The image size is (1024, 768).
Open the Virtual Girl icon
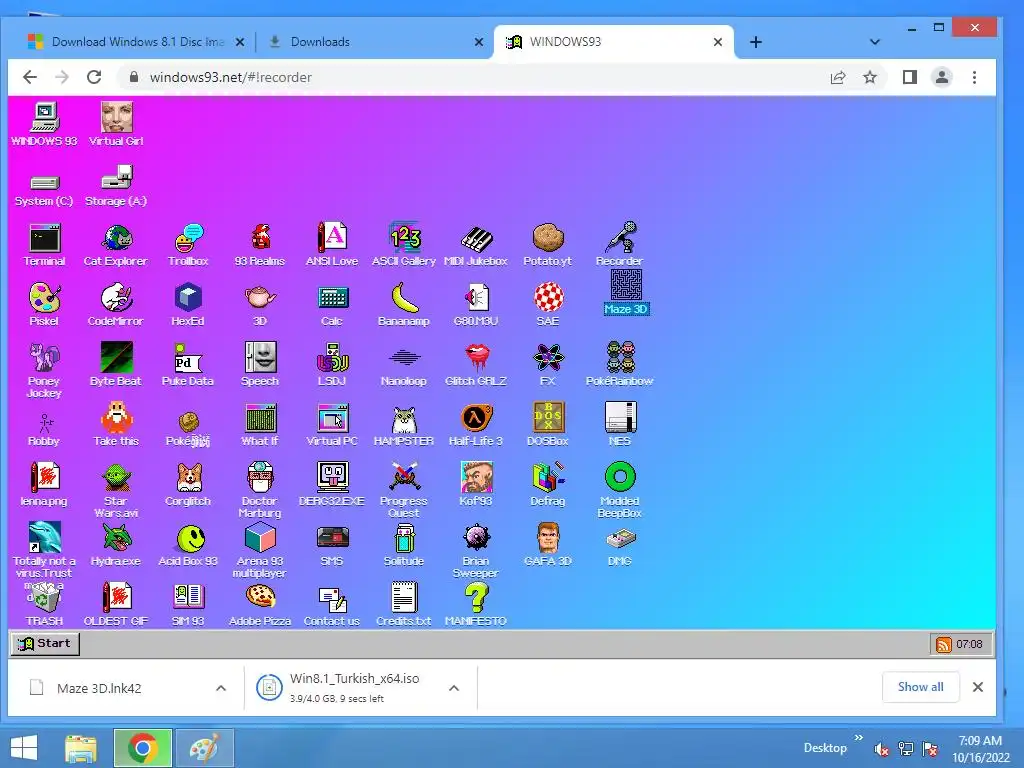point(116,124)
